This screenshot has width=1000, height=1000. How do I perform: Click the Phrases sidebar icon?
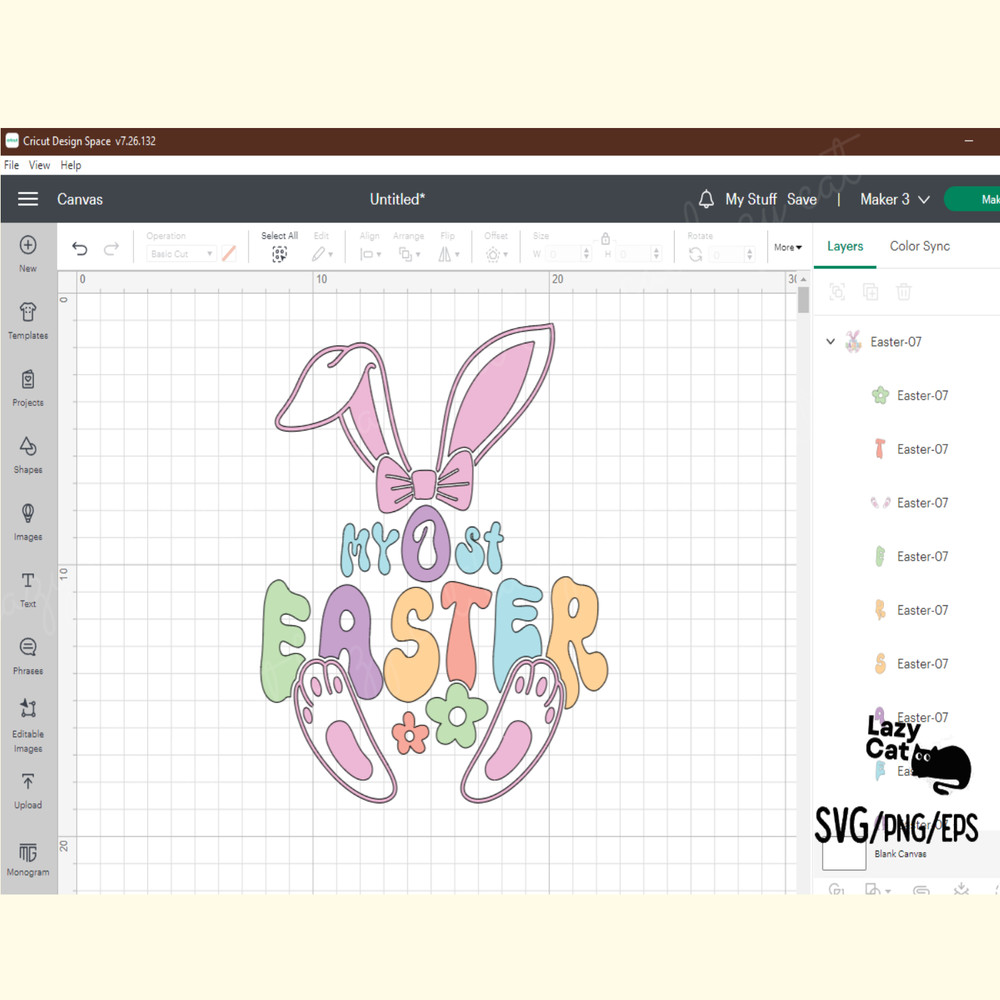(x=27, y=655)
